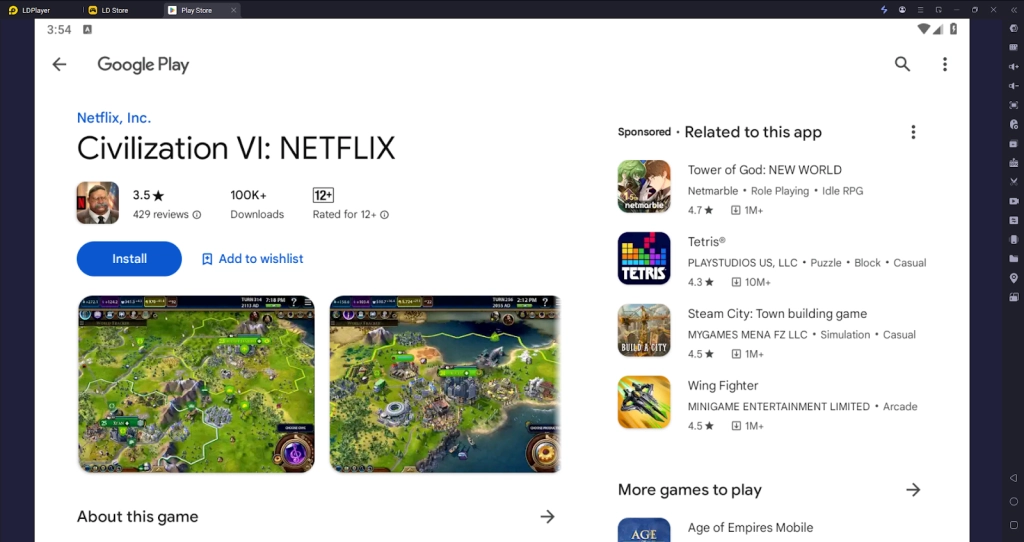Image resolution: width=1024 pixels, height=542 pixels.
Task: Open Google Play search
Action: 902,64
